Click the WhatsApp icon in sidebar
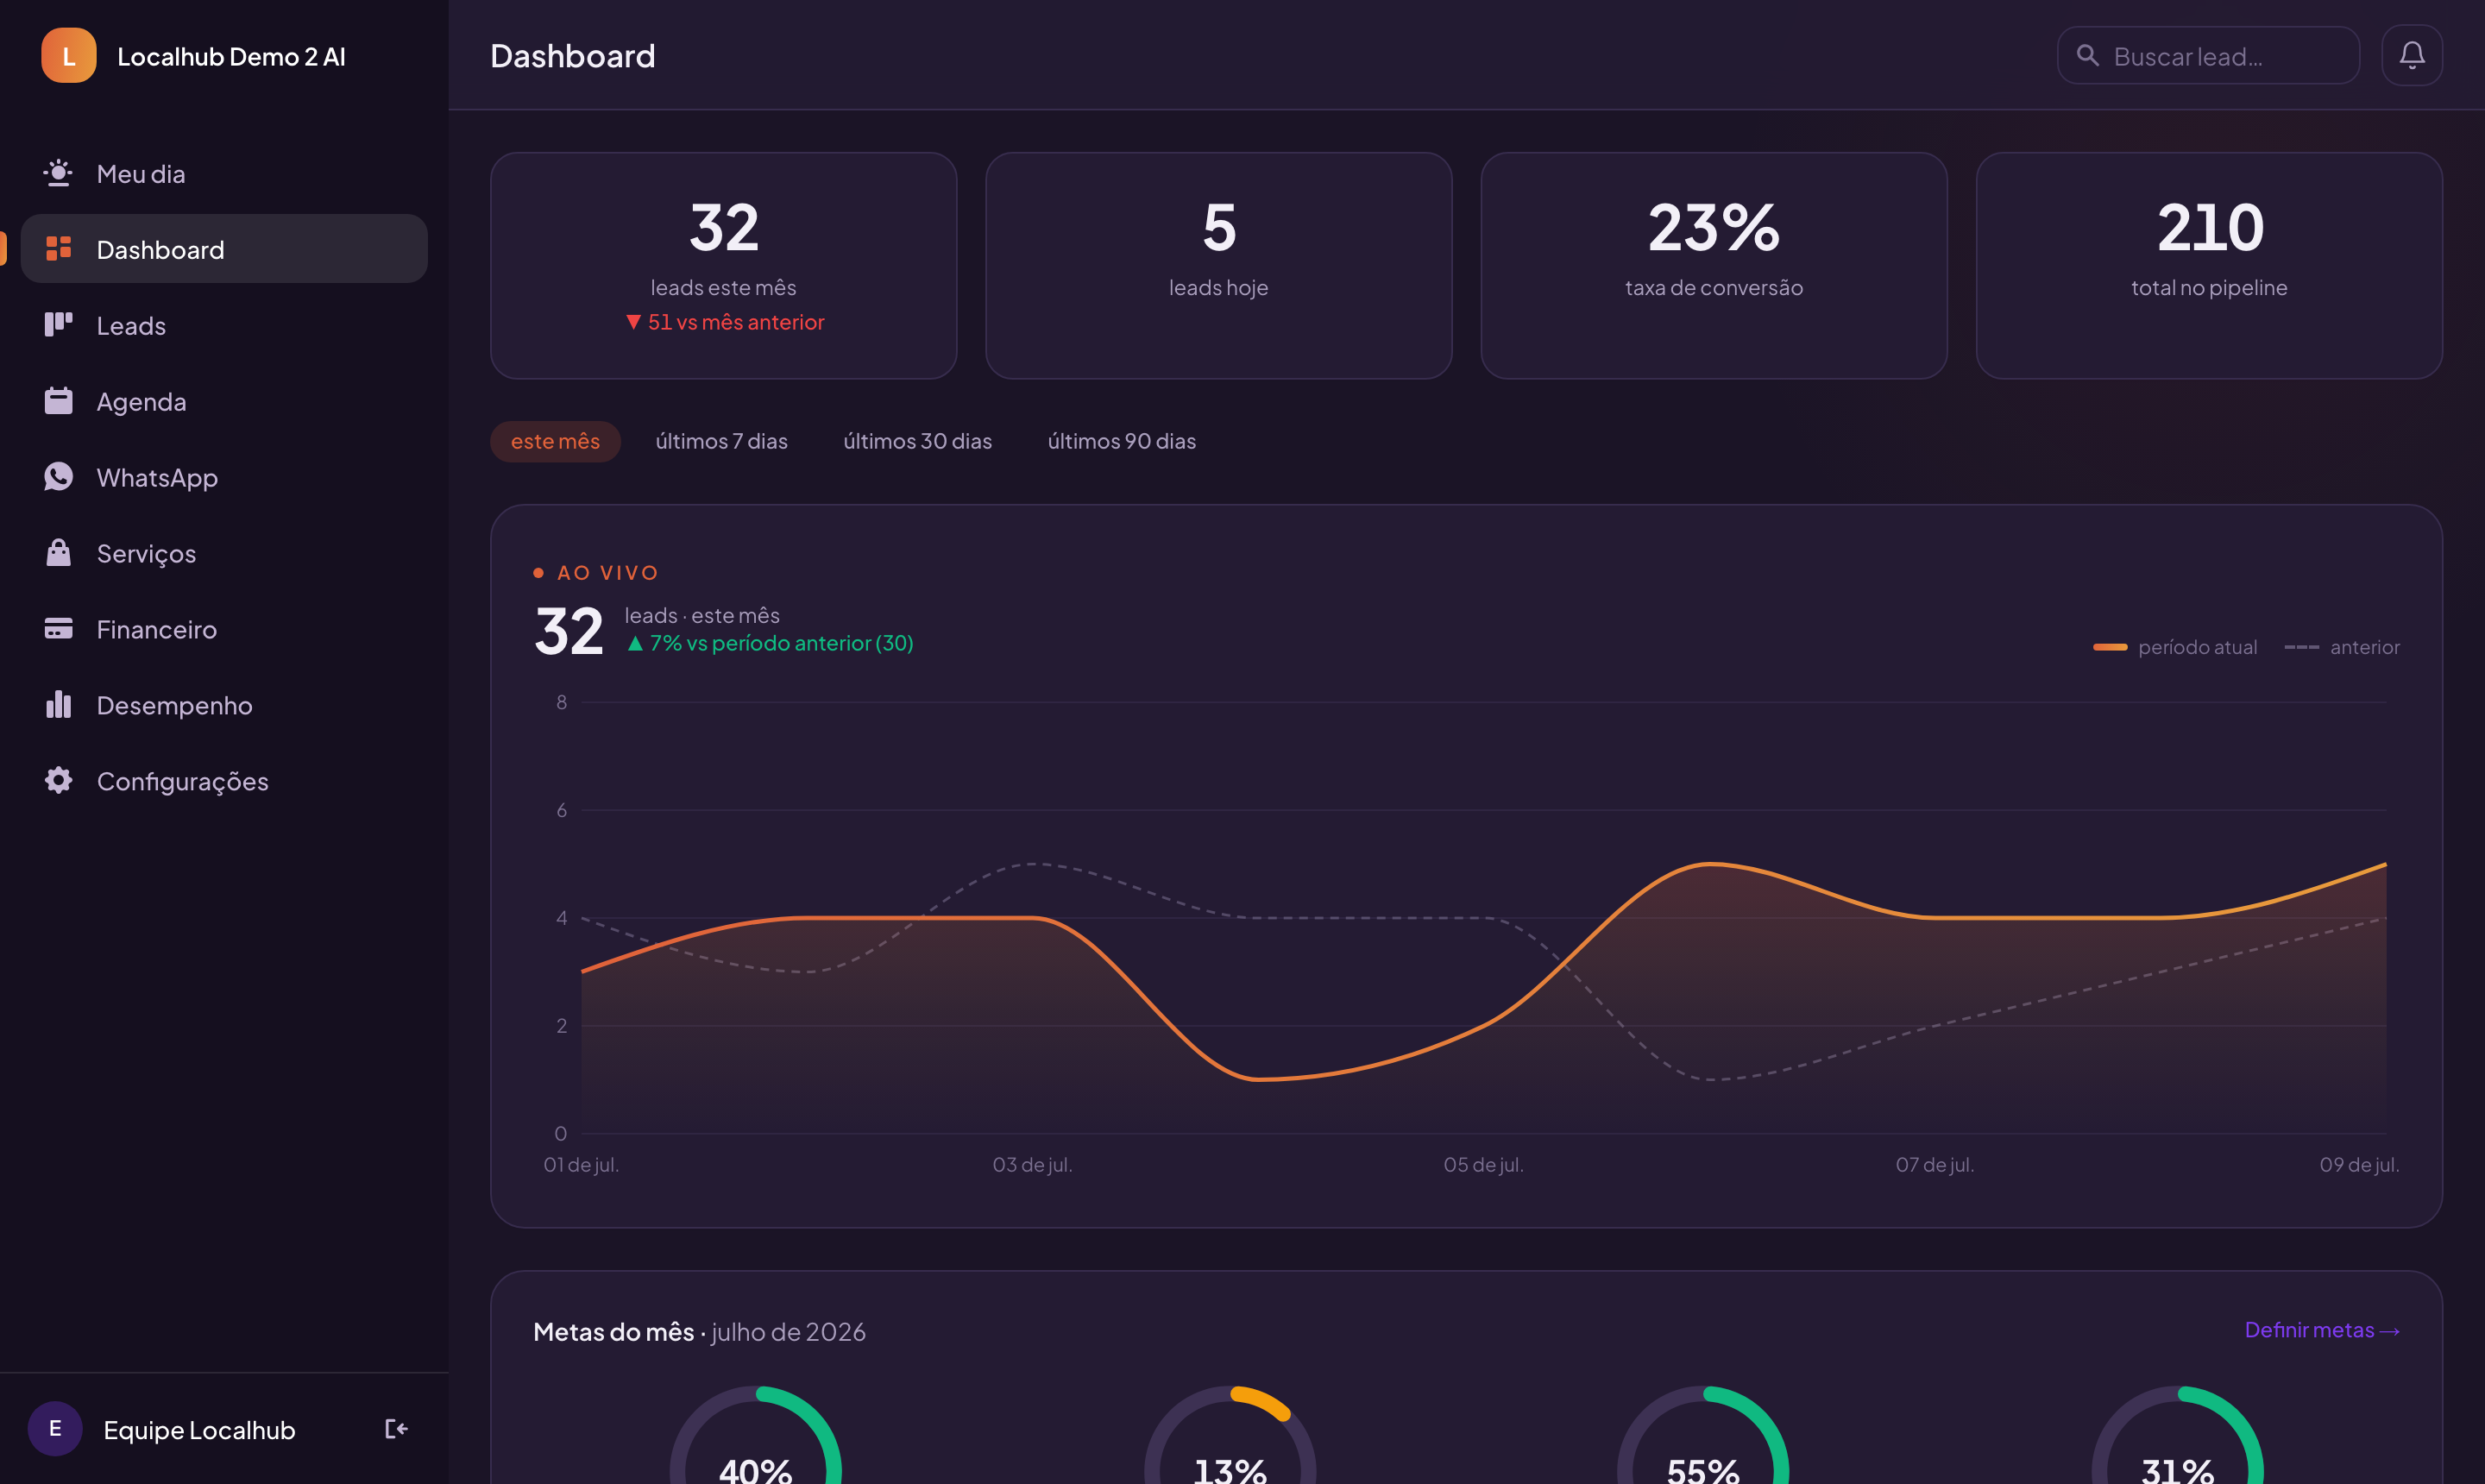The height and width of the screenshot is (1484, 2485). pyautogui.click(x=58, y=477)
